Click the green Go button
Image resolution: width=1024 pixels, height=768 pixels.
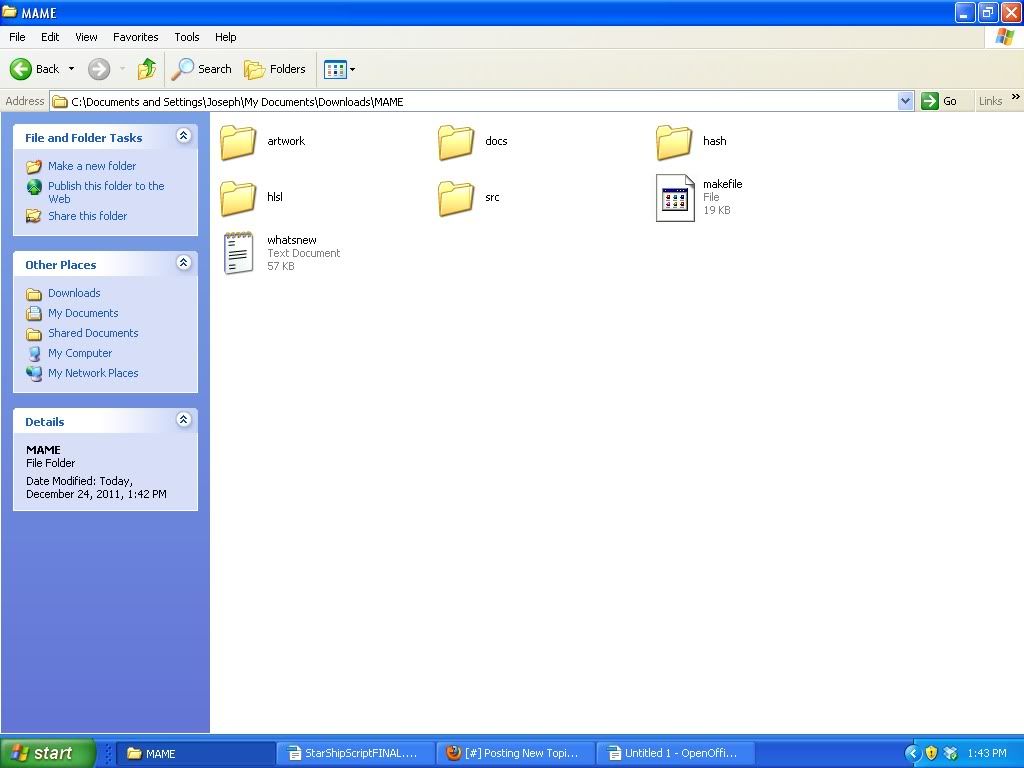click(x=939, y=101)
